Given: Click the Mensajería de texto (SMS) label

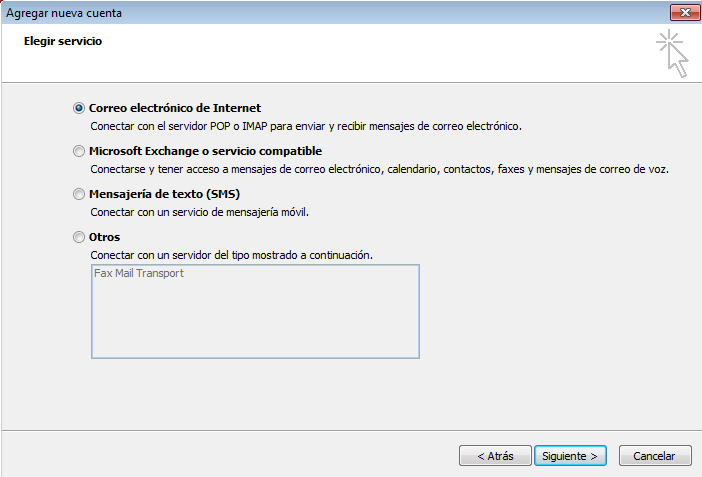Looking at the screenshot, I should (x=164, y=194).
